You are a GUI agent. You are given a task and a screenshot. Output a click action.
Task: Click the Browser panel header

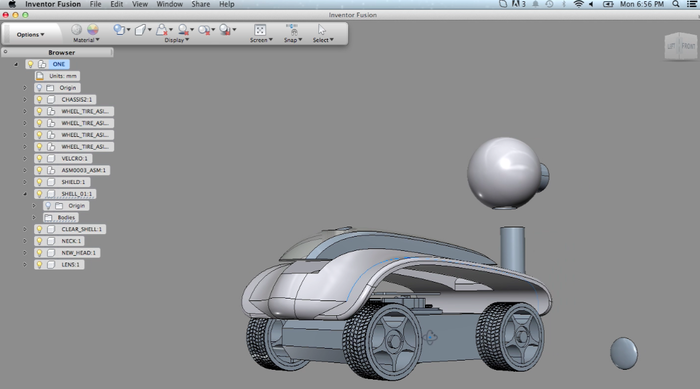[x=58, y=52]
